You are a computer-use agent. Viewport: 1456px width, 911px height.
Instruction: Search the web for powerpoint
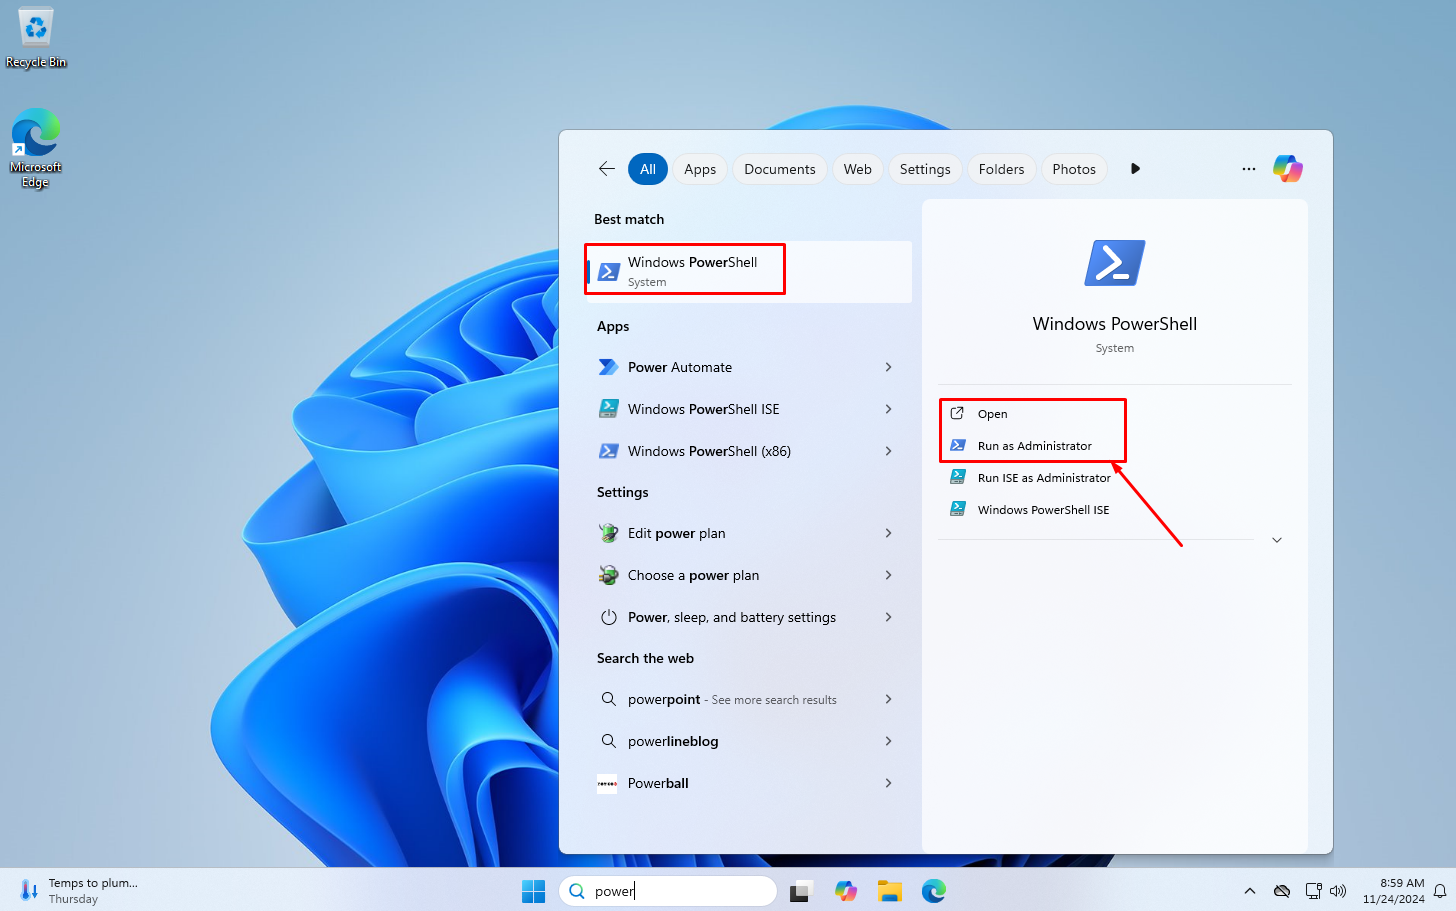click(x=731, y=699)
